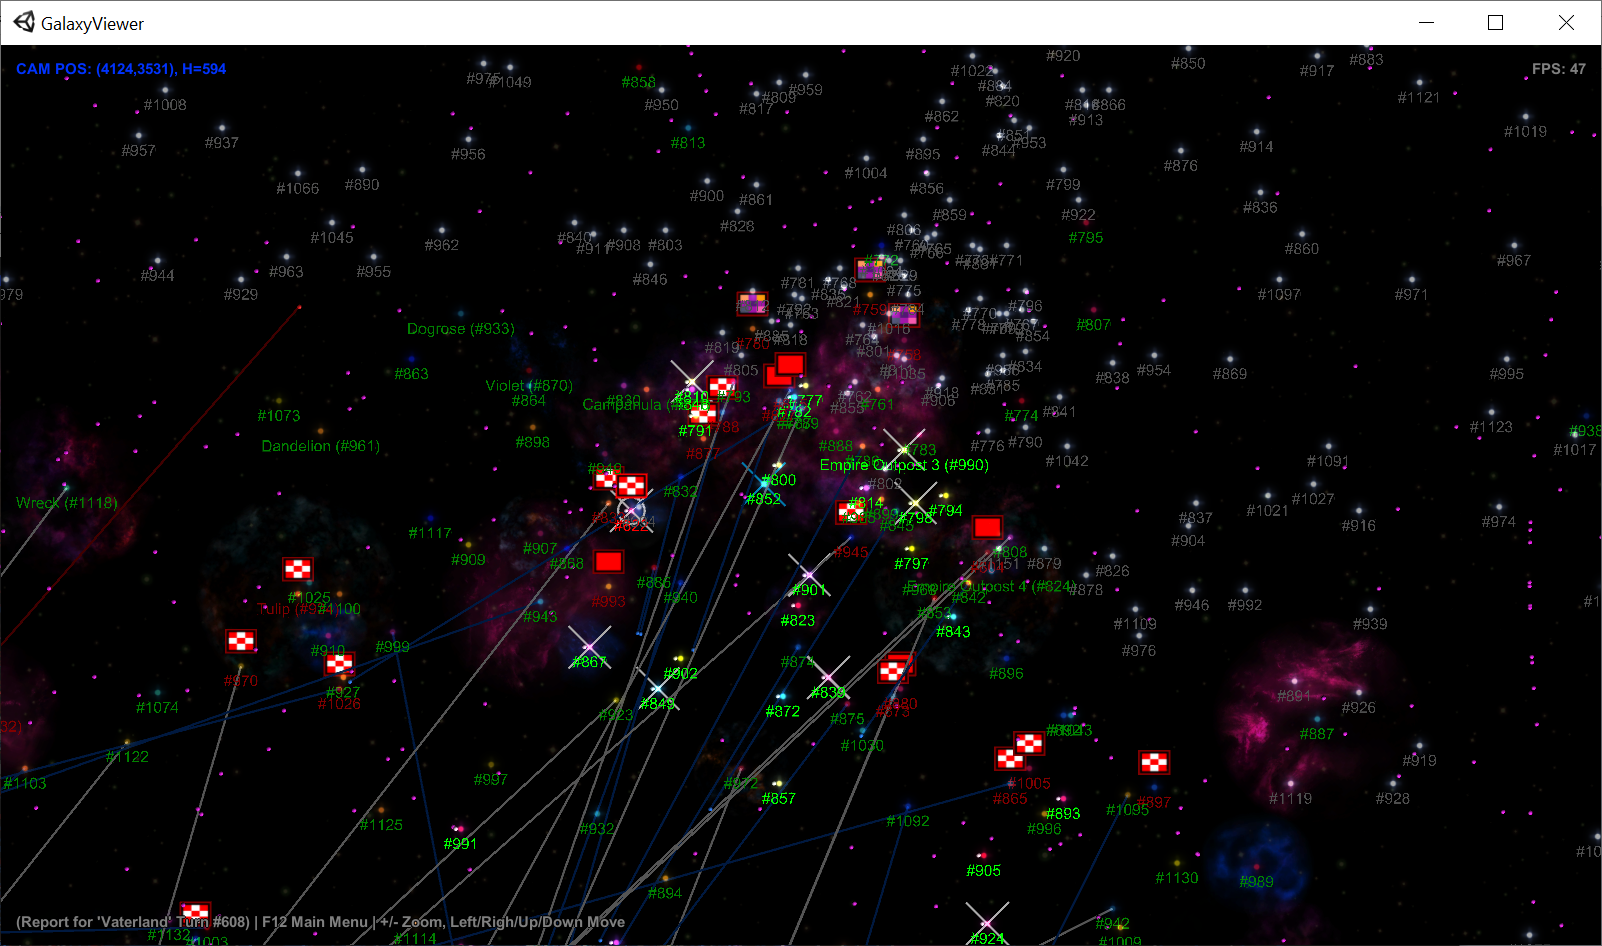Click the checkered flag near #897
Image resolution: width=1602 pixels, height=946 pixels.
1154,763
